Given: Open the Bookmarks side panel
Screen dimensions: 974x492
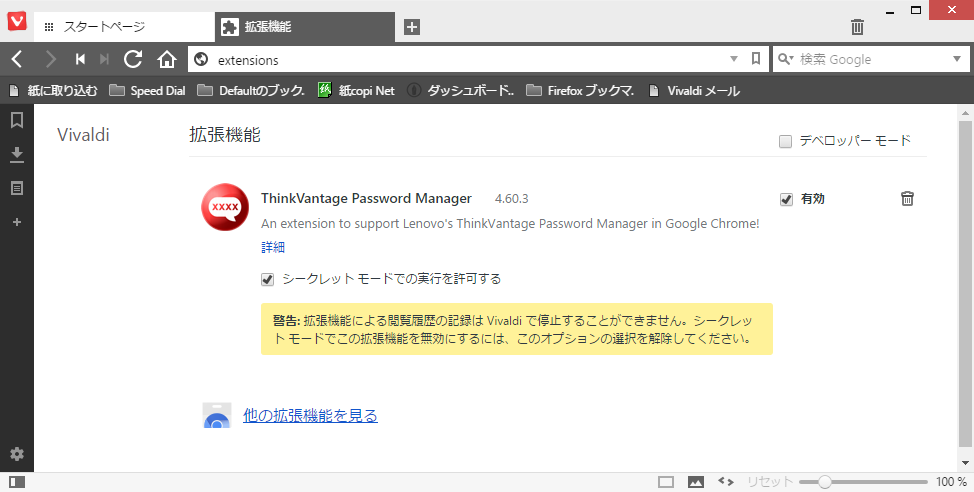Looking at the screenshot, I should pyautogui.click(x=17, y=120).
